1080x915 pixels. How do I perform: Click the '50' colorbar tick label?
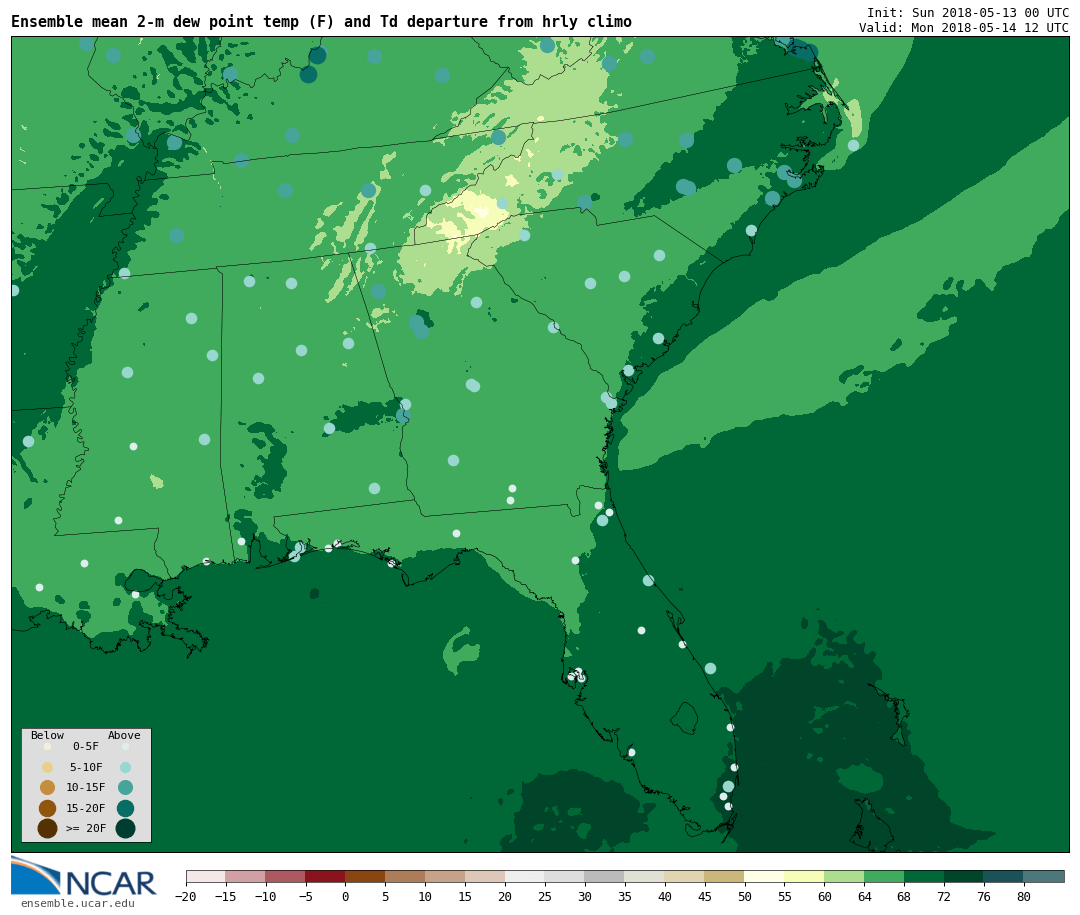coord(745,896)
